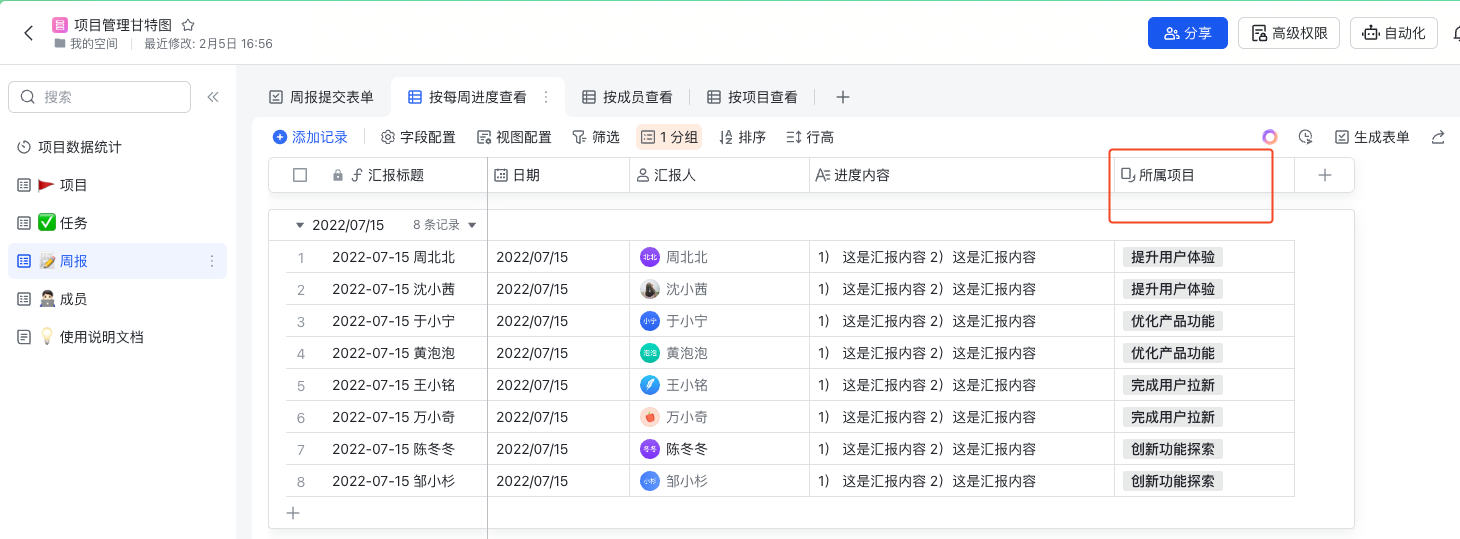Focus the 搜索 search field

tap(99, 97)
